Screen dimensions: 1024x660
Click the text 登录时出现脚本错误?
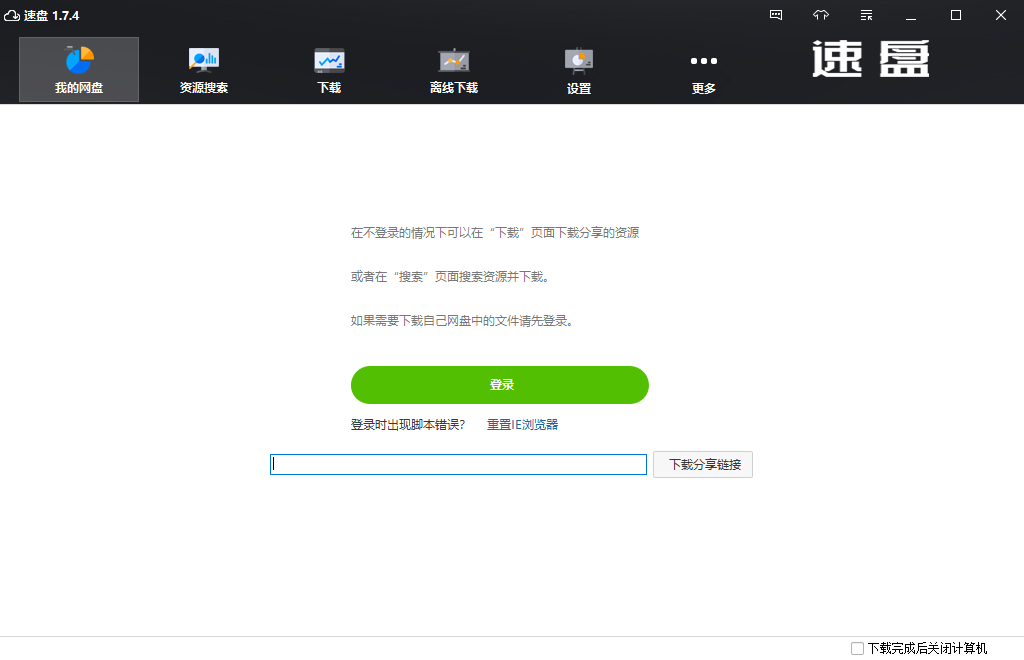point(408,425)
